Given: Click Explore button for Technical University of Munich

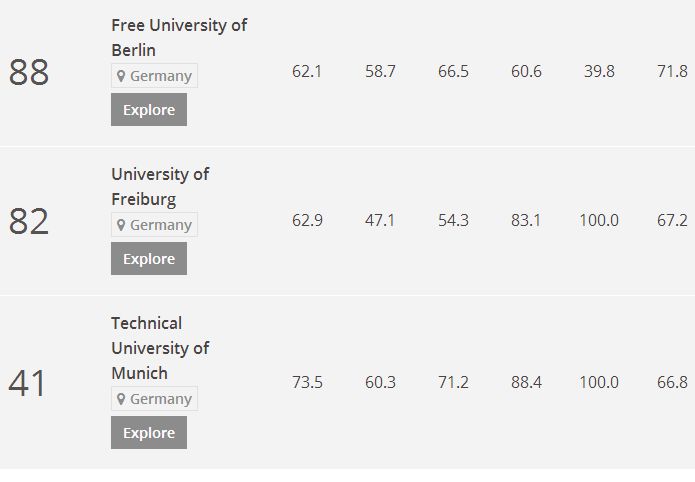Looking at the screenshot, I should [148, 433].
